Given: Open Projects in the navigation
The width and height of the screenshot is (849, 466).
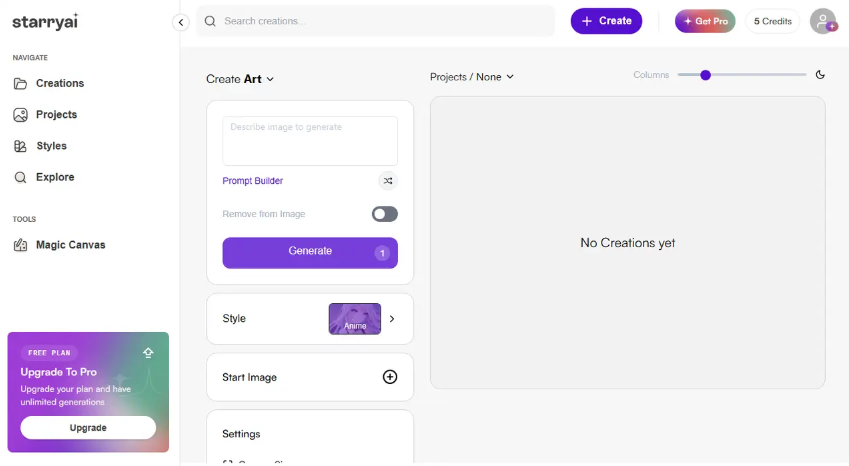Looking at the screenshot, I should click(x=56, y=115).
